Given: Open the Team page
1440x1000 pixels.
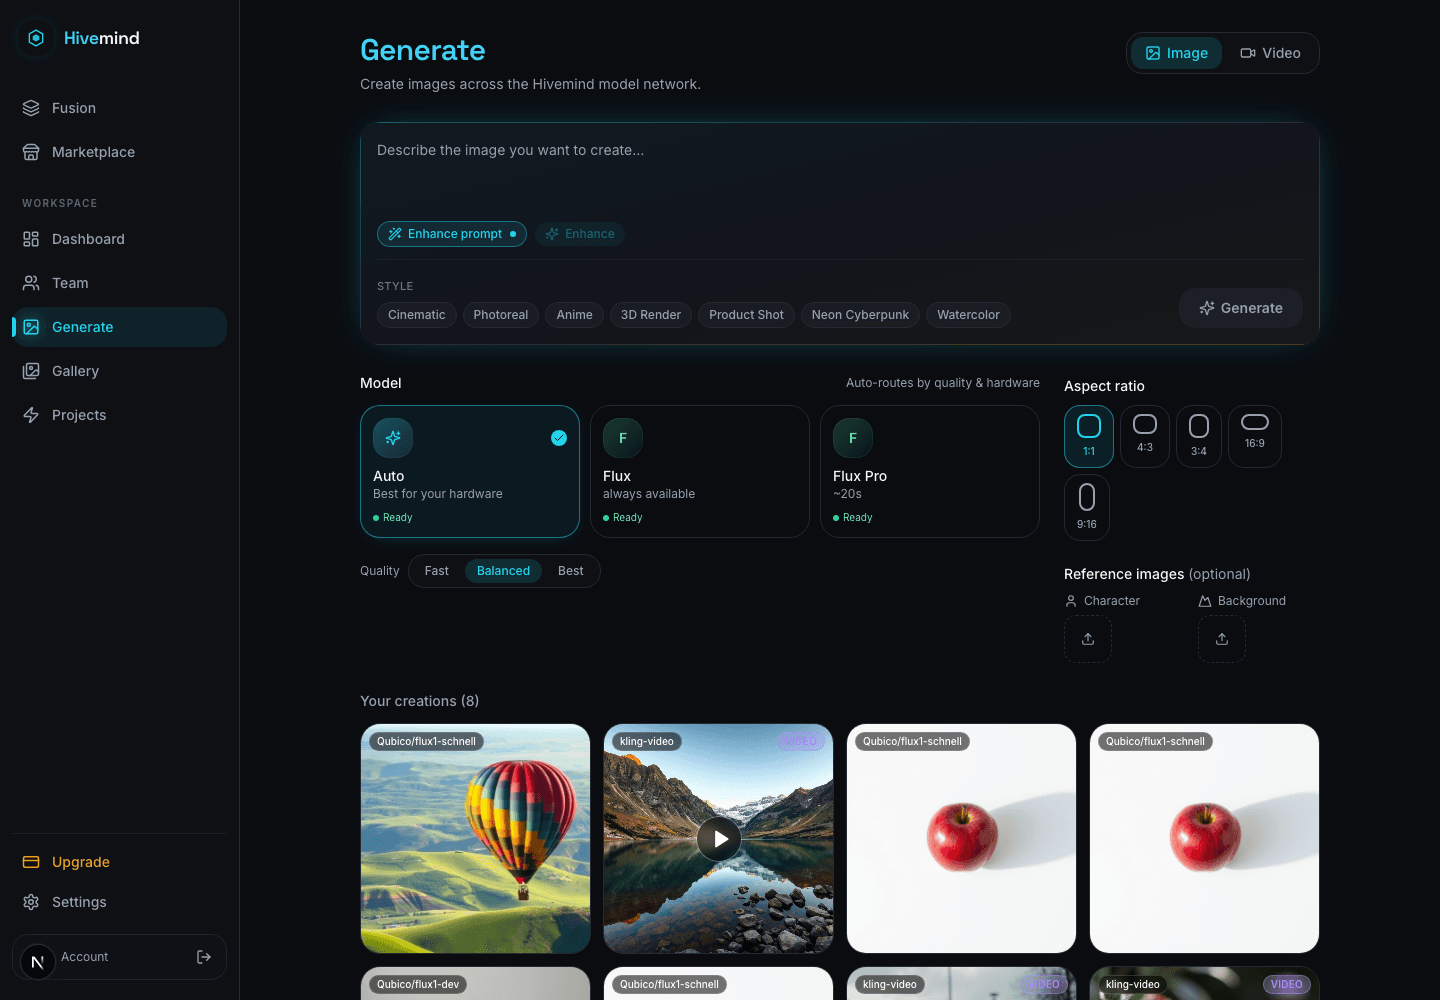Looking at the screenshot, I should 119,283.
